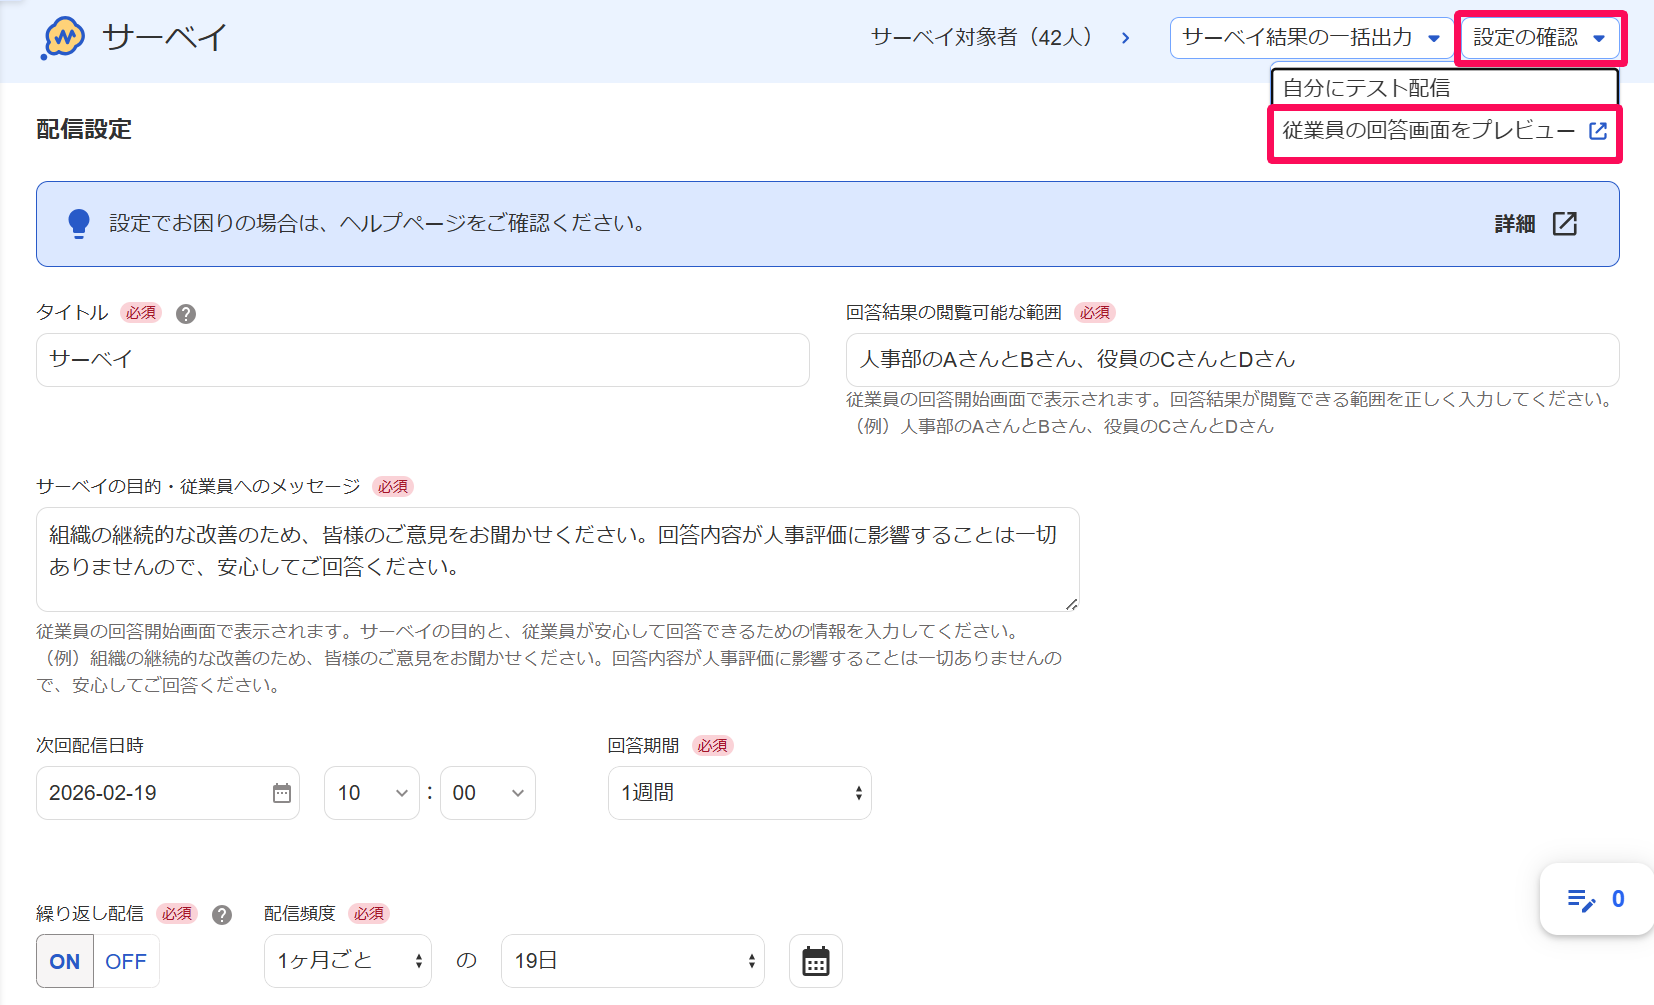
Task: Open the date picker calendar icon
Action: 282,793
